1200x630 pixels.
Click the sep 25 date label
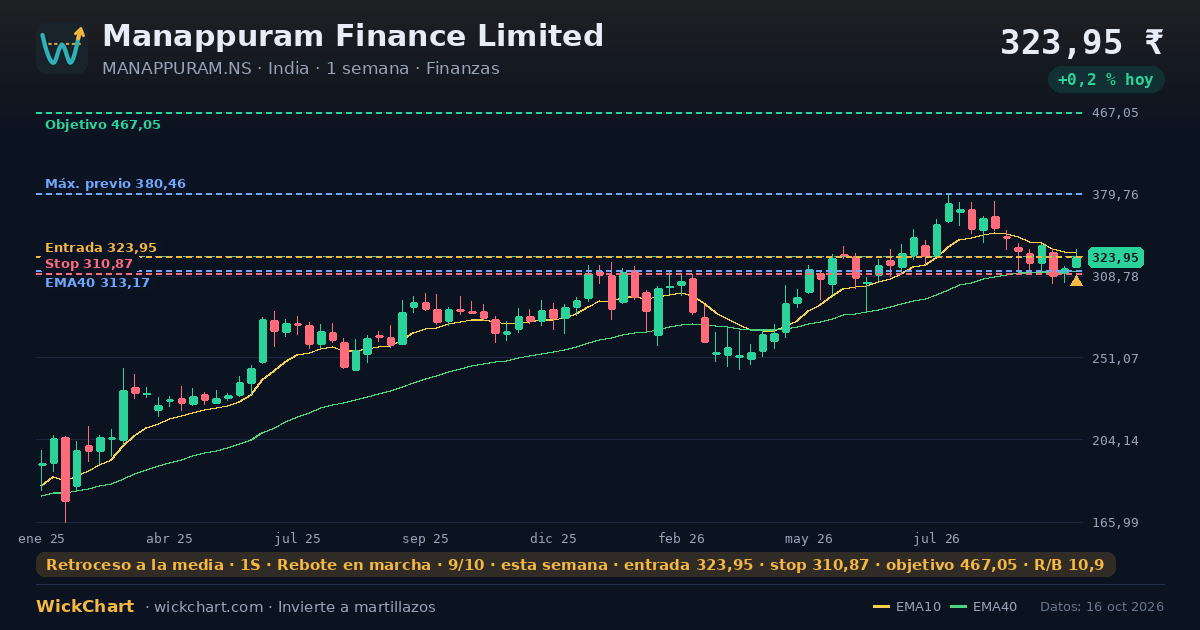click(x=425, y=538)
